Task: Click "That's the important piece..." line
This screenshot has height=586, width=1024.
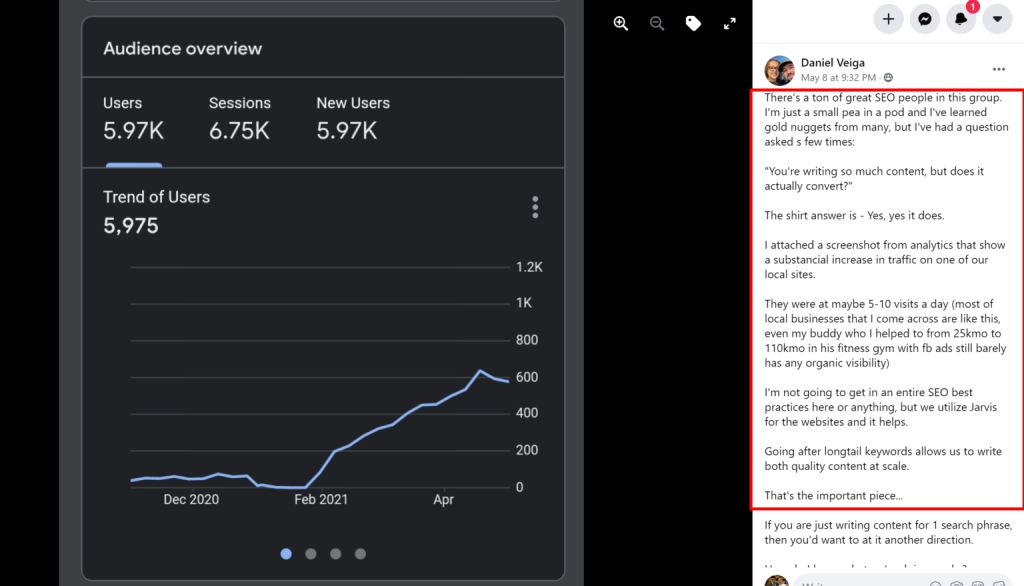Action: 833,496
